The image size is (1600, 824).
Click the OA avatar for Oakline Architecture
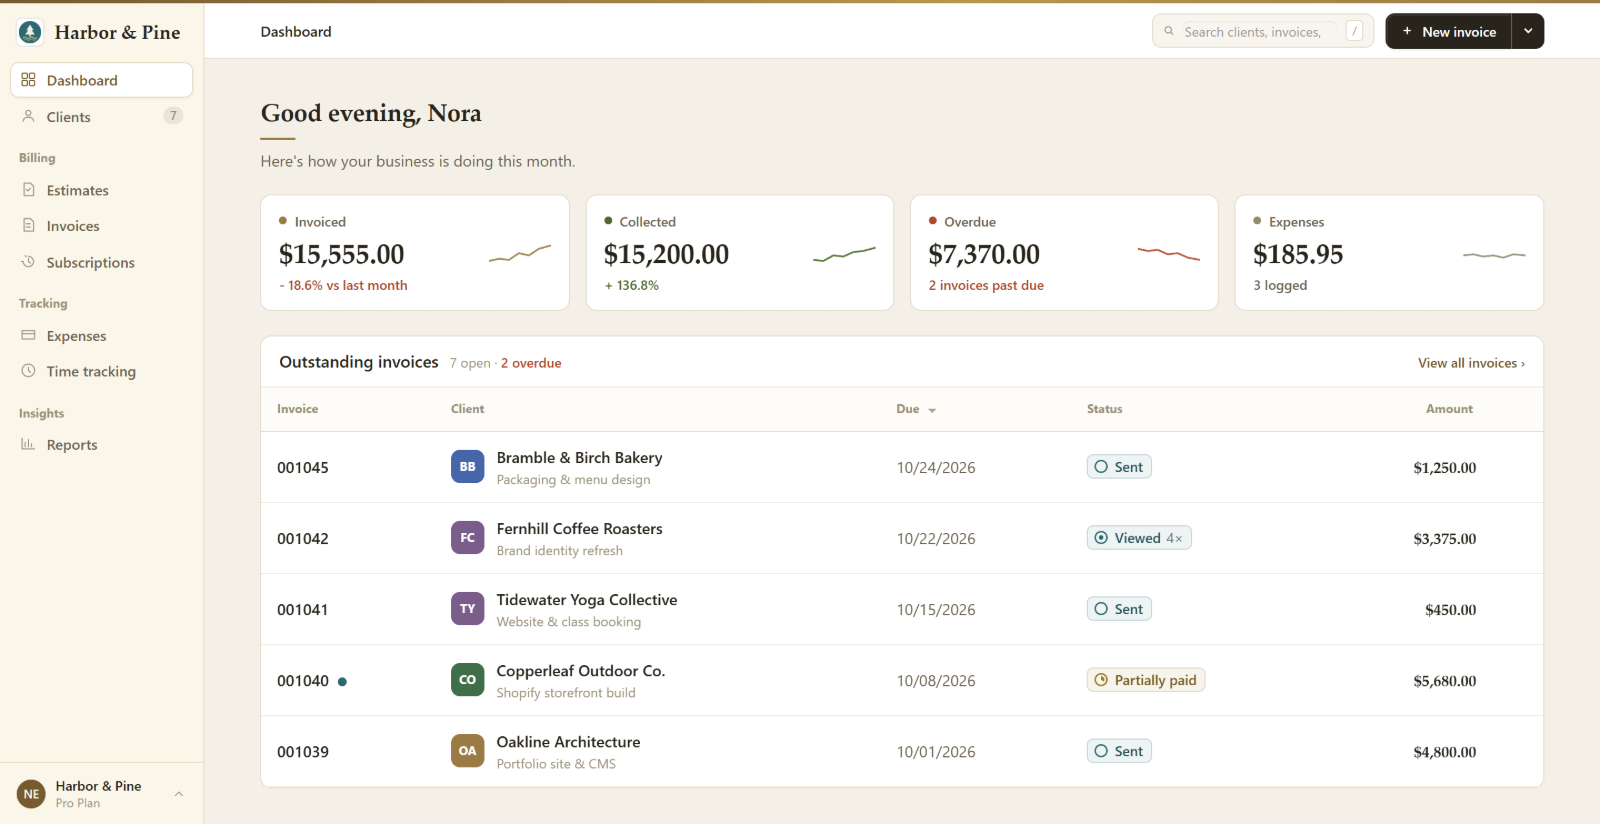[x=468, y=751]
